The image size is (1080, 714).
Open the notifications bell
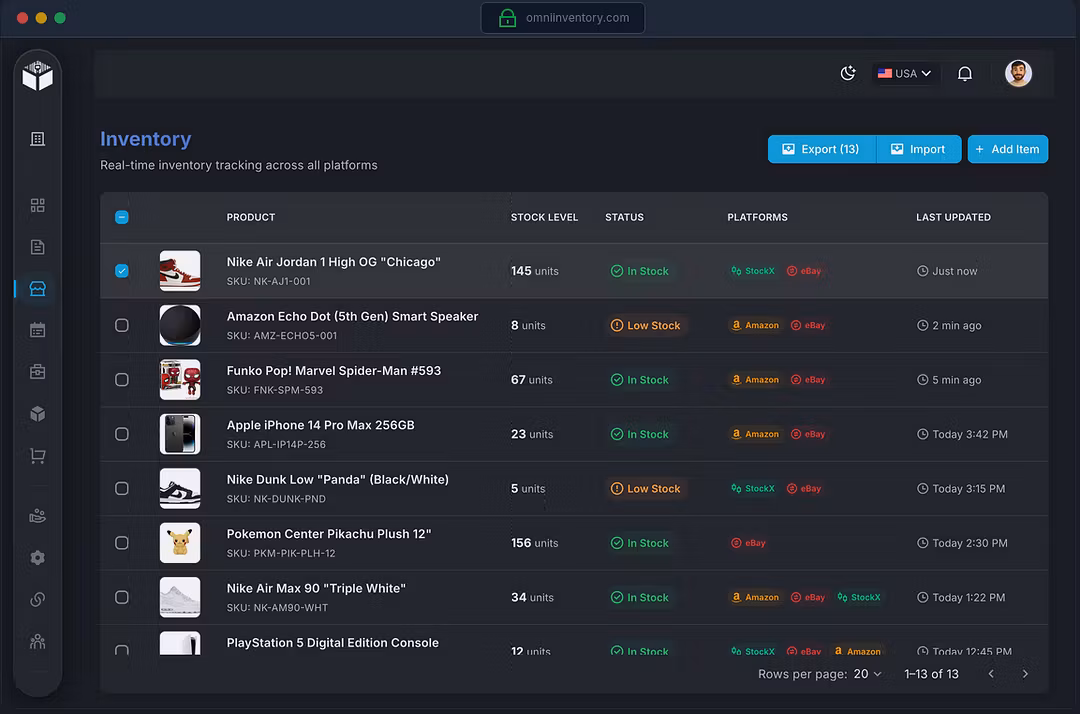[x=965, y=73]
